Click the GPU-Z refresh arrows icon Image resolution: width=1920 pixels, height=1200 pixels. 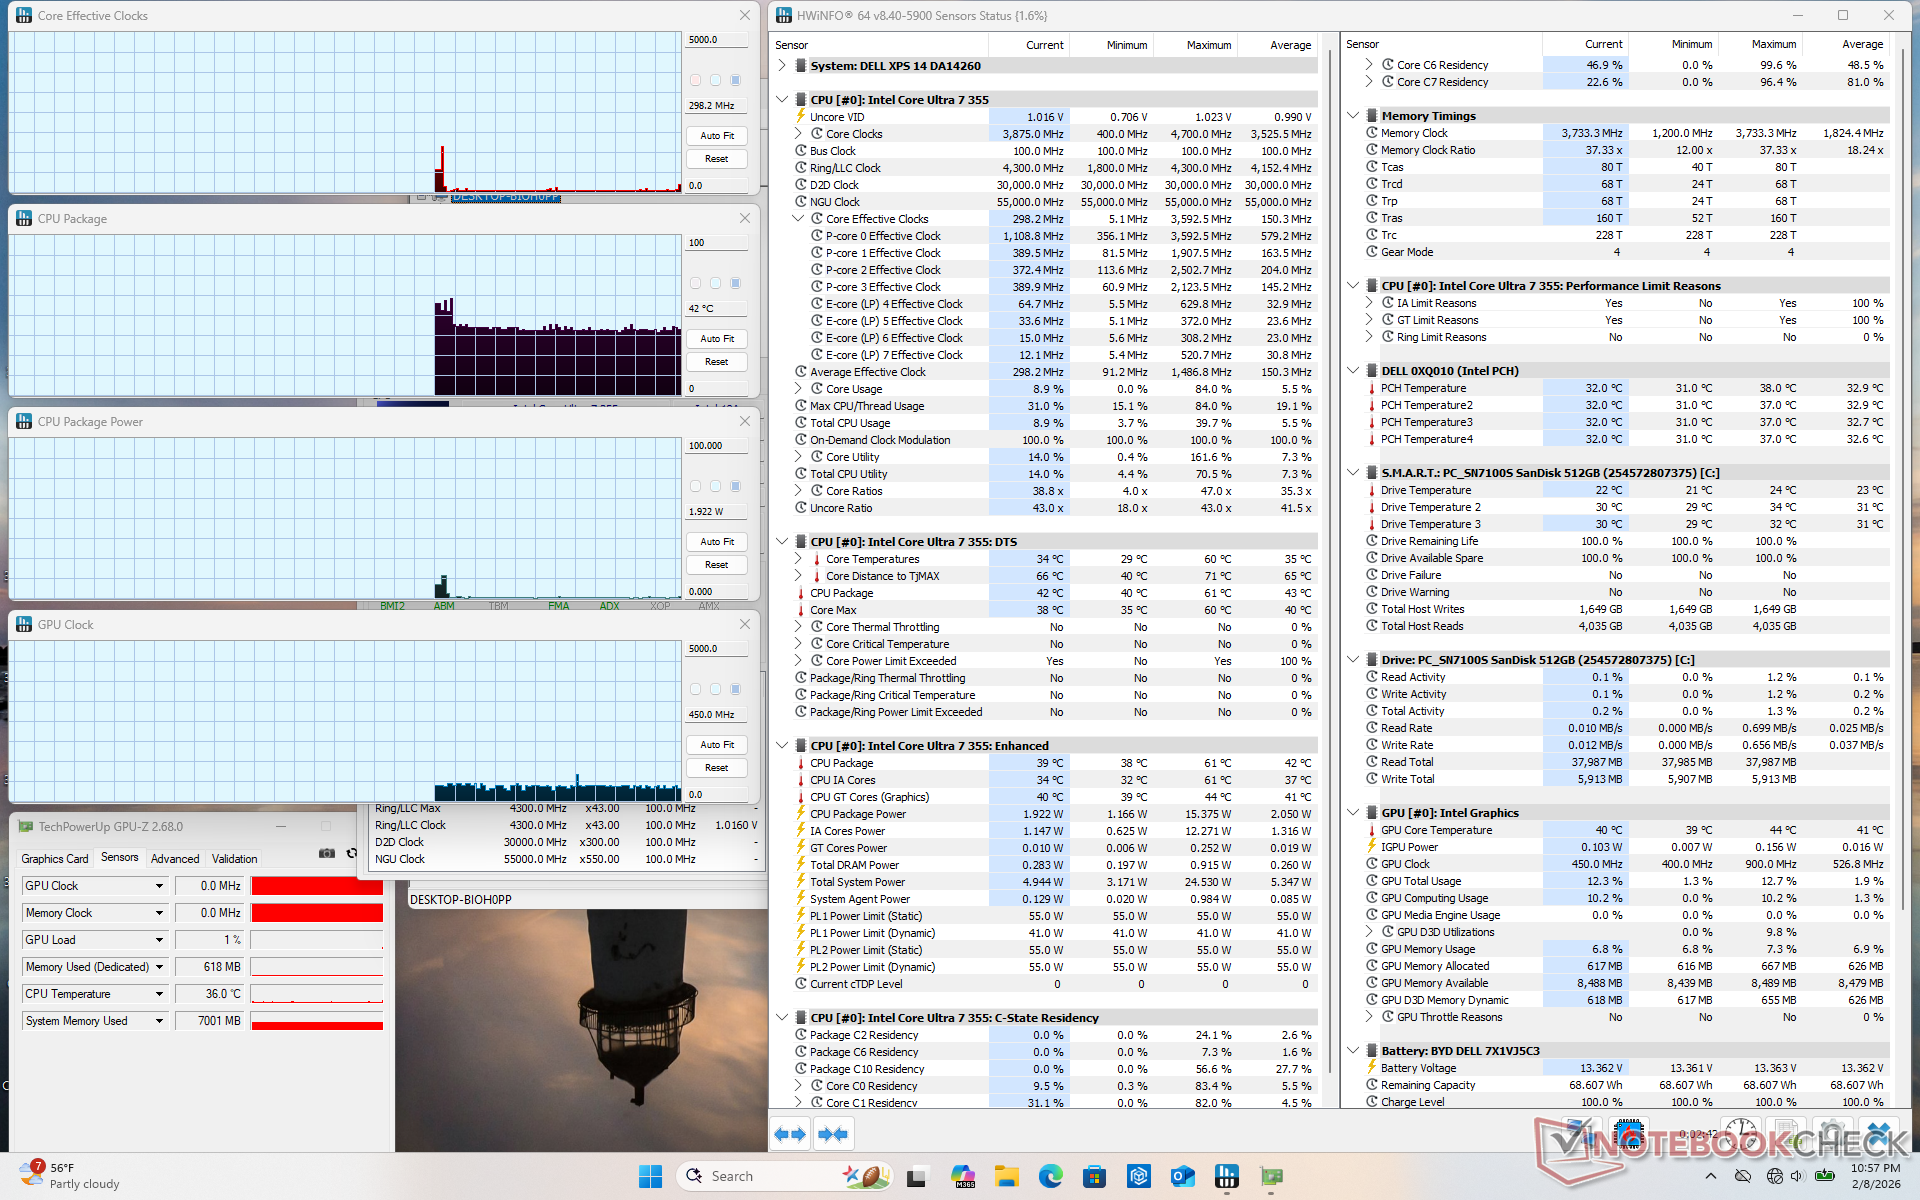pos(351,853)
